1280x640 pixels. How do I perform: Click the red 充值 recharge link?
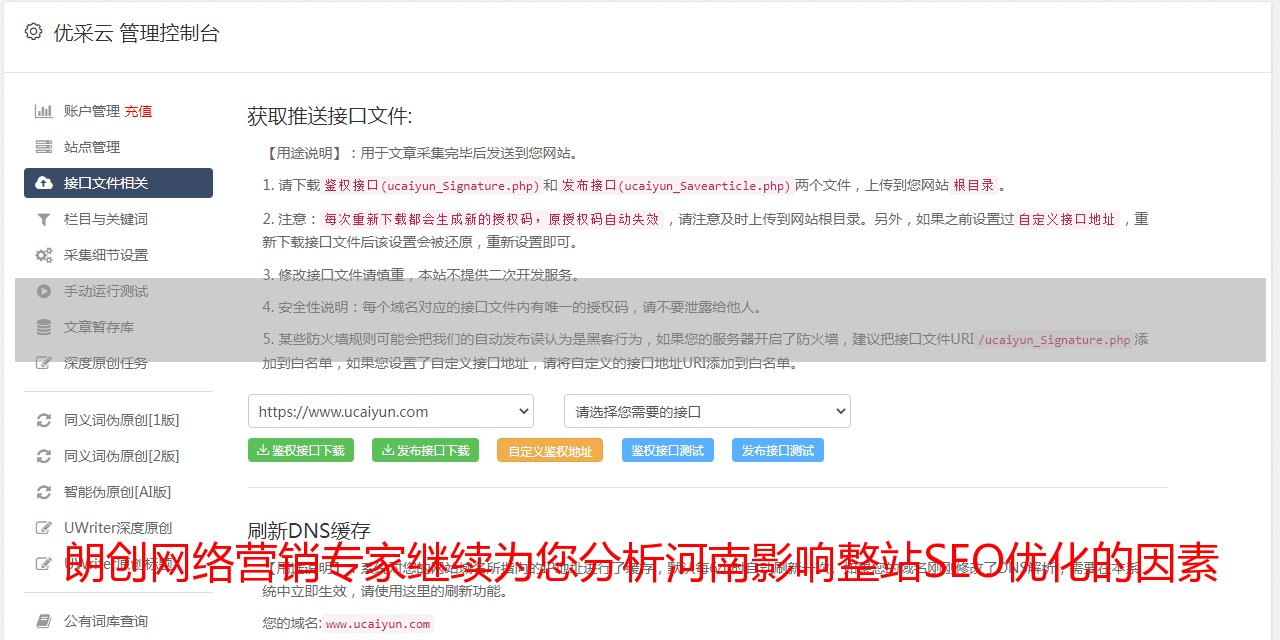point(138,111)
